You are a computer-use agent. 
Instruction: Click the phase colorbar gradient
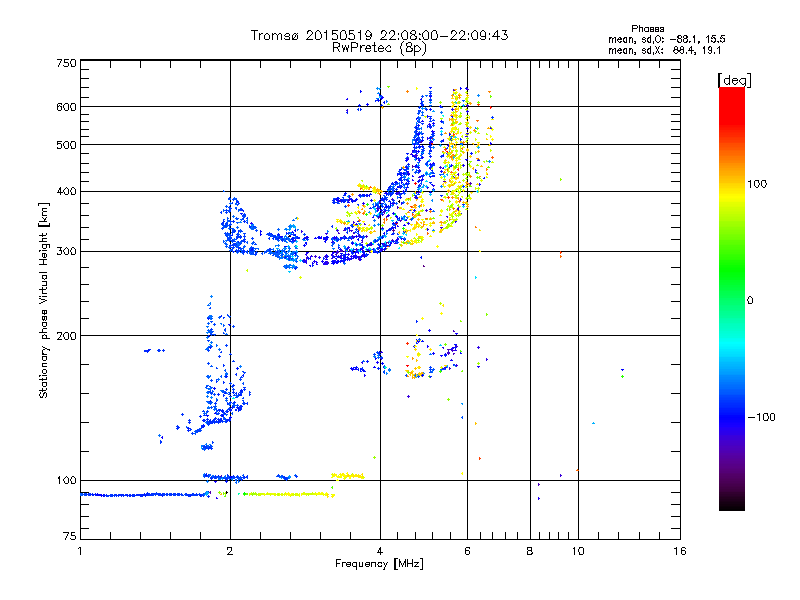coord(732,298)
